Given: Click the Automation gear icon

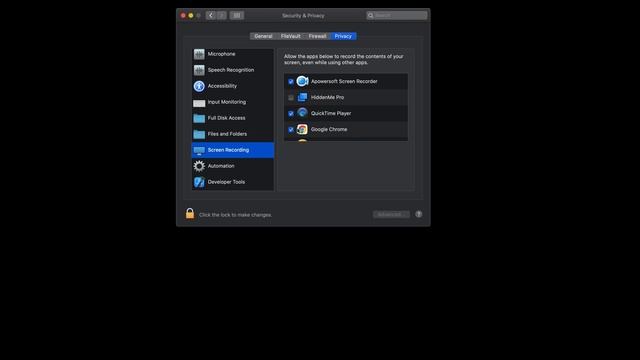Looking at the screenshot, I should pos(199,166).
